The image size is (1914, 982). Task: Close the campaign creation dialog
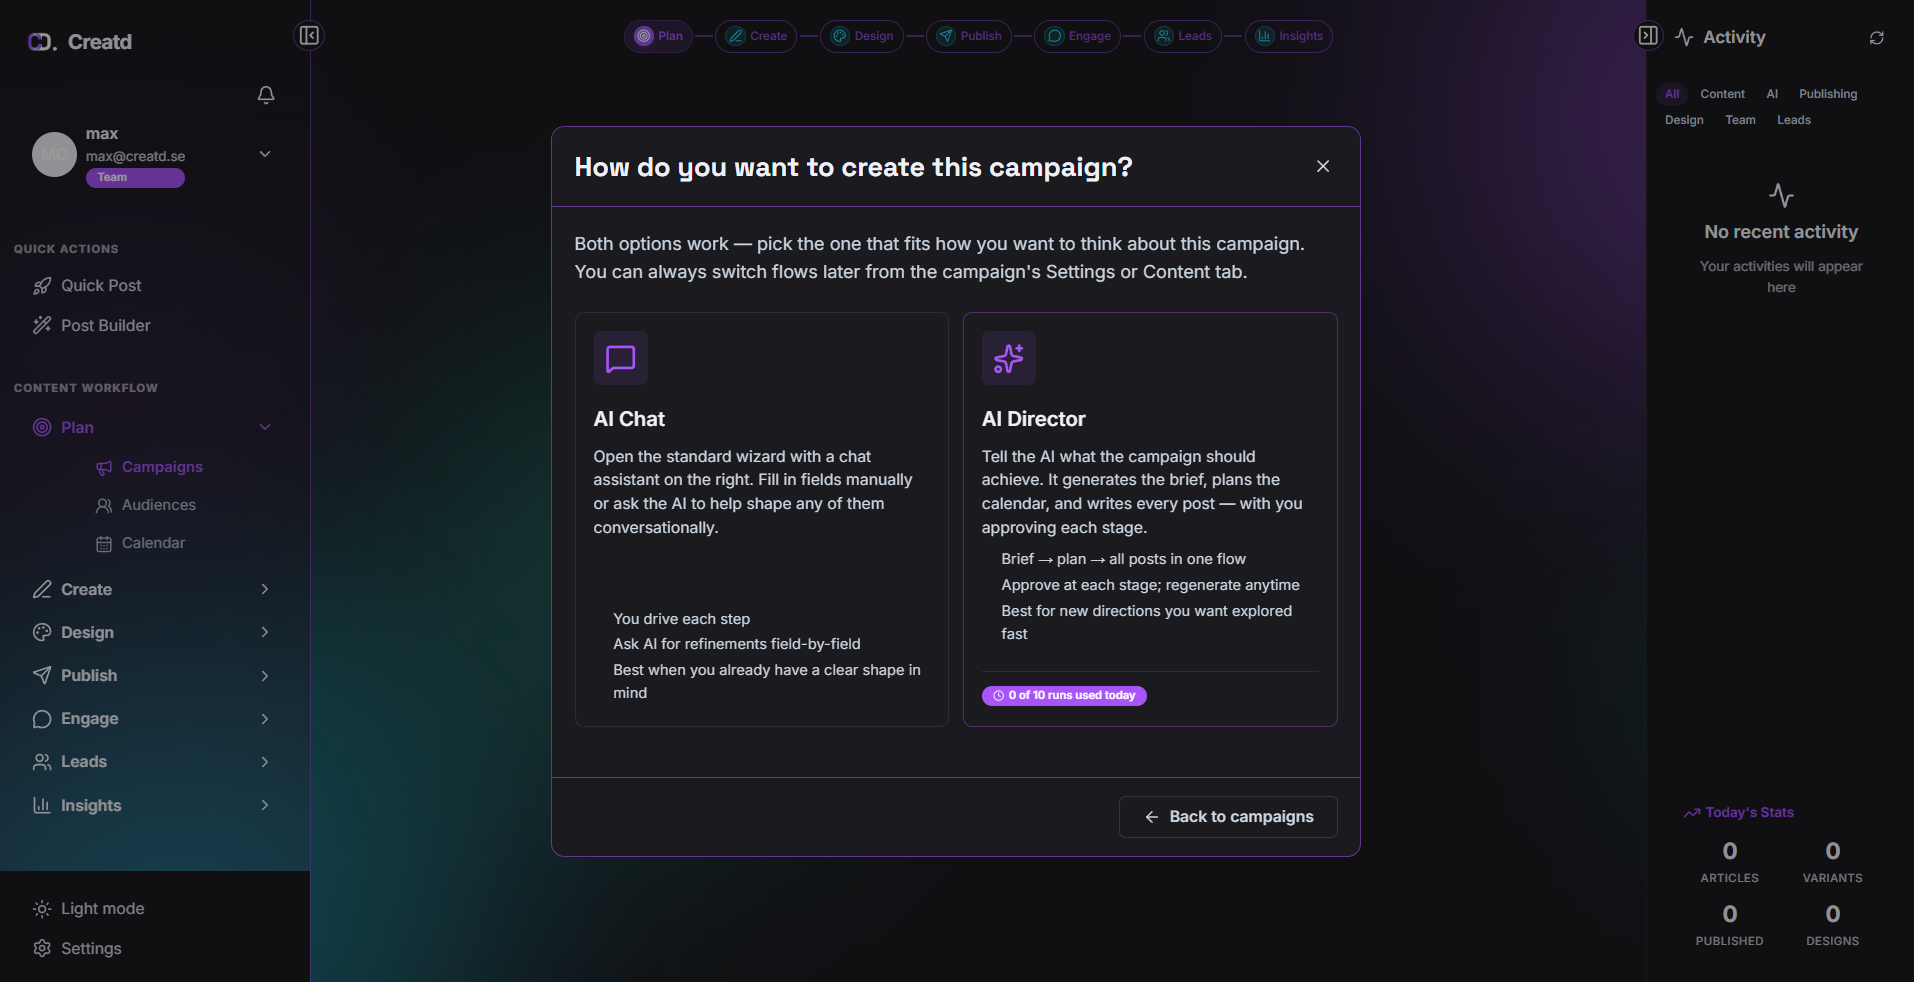[1323, 167]
